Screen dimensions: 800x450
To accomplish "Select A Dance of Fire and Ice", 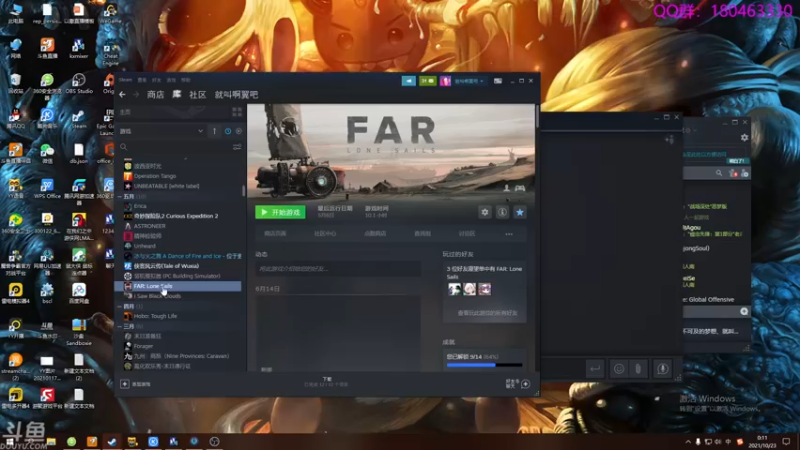I will (187, 256).
